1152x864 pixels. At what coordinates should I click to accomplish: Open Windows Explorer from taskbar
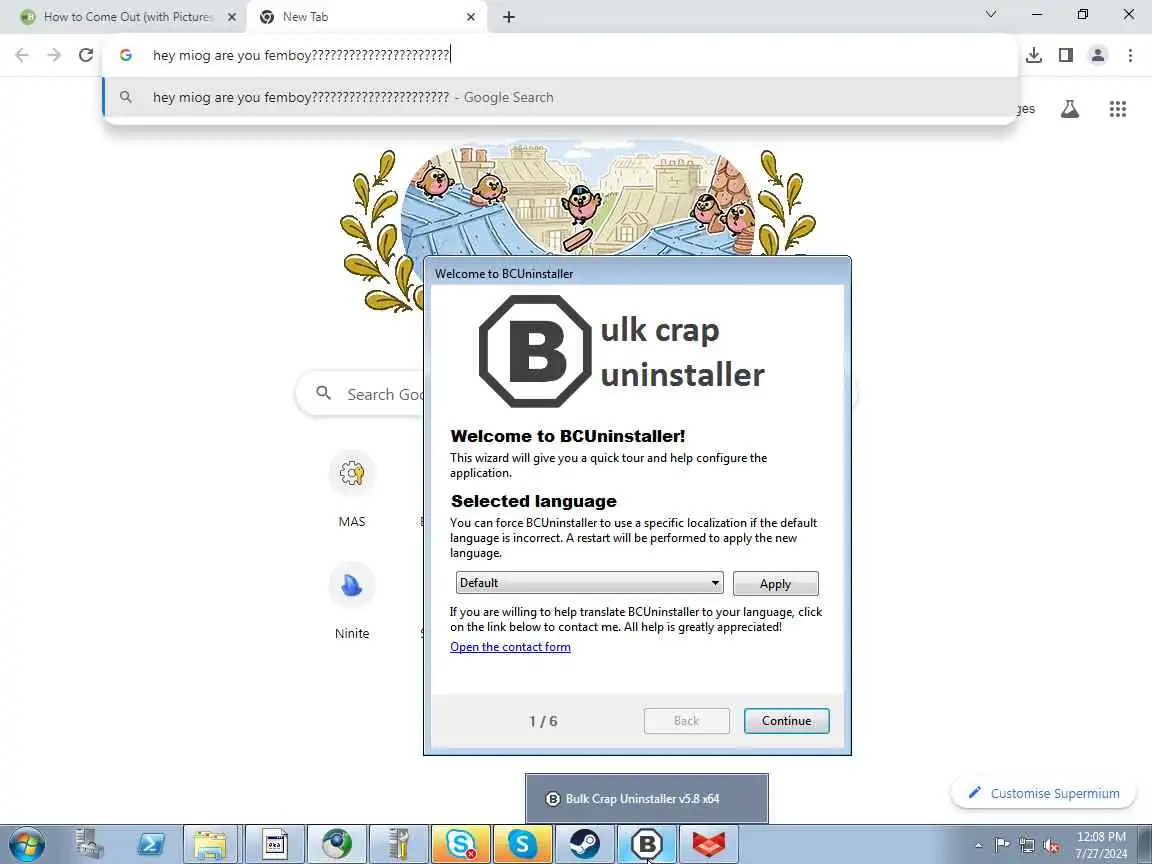coord(211,844)
